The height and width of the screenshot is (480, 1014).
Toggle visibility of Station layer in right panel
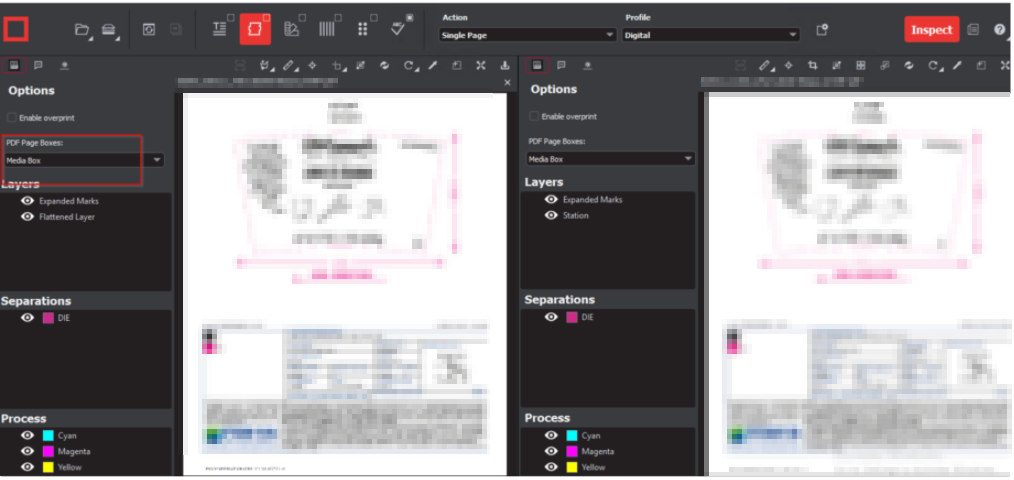tap(551, 215)
